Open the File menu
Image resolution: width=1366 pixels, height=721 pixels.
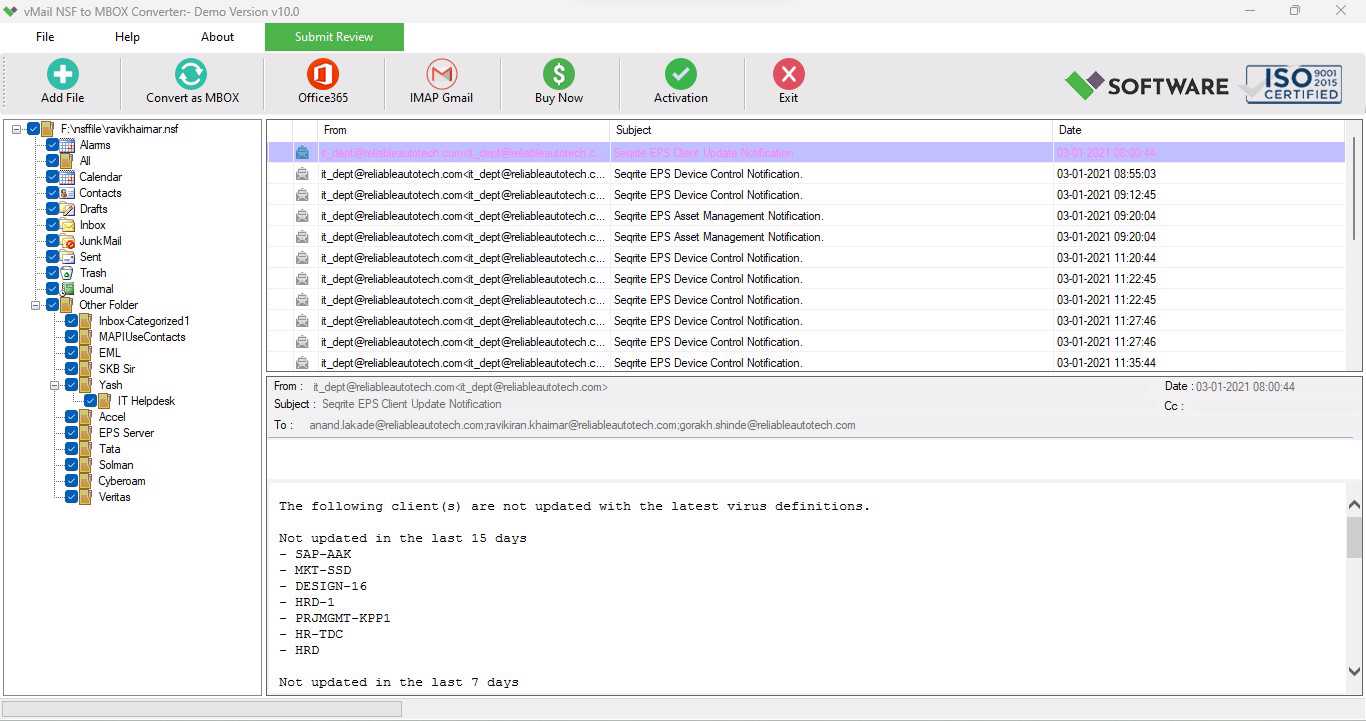[x=45, y=37]
